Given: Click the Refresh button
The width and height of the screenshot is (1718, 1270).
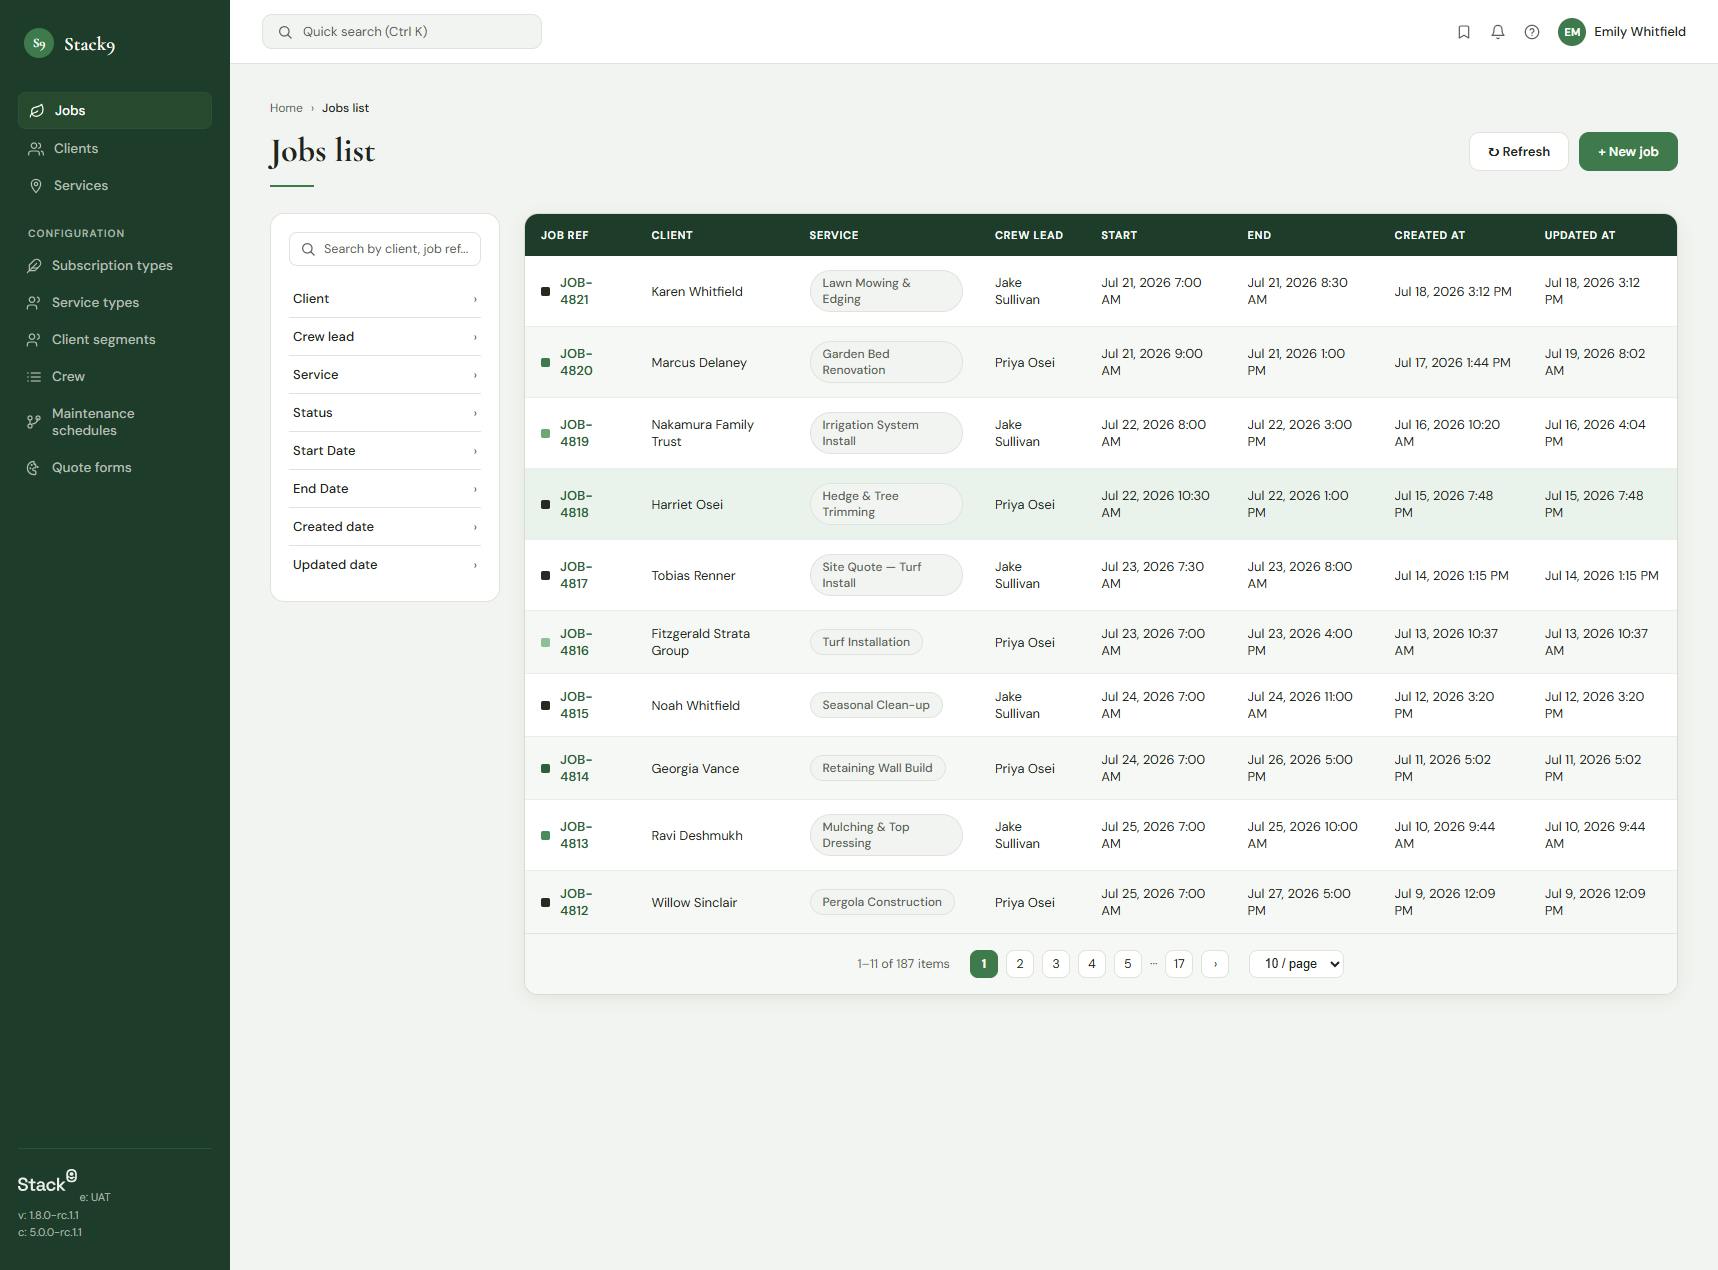Looking at the screenshot, I should (1519, 152).
